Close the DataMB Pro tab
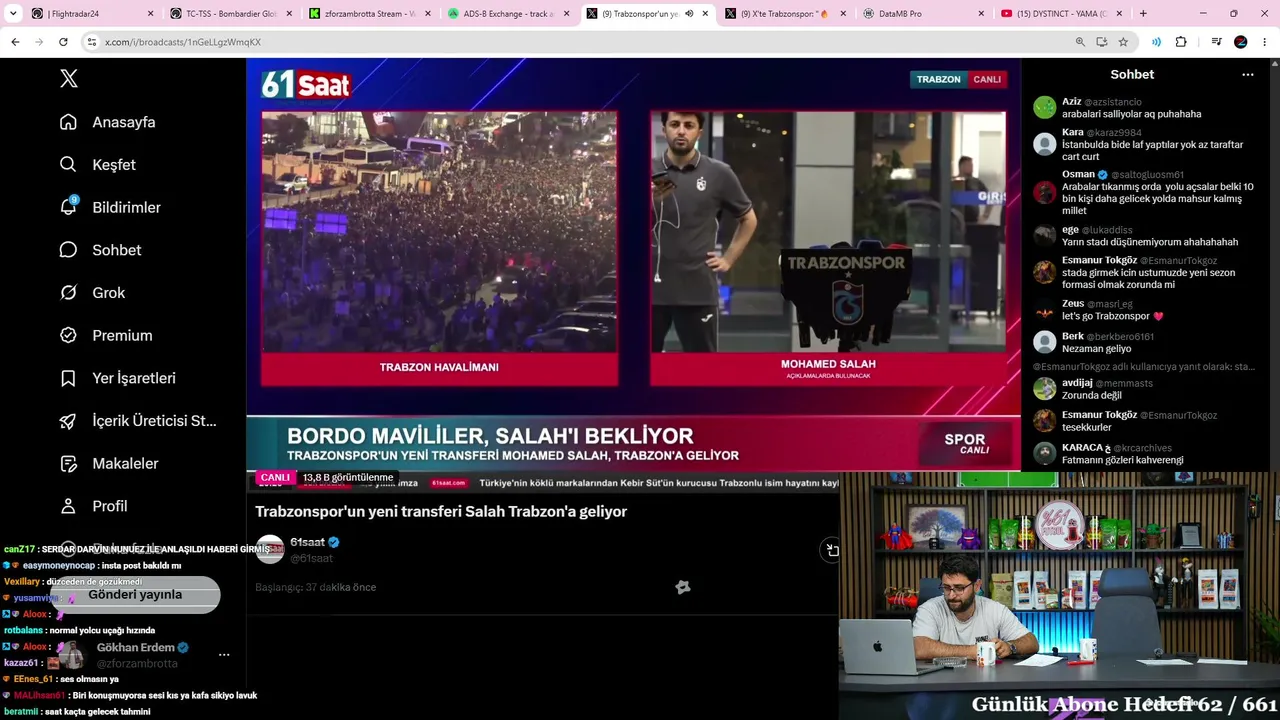The image size is (1280, 720). click(981, 14)
